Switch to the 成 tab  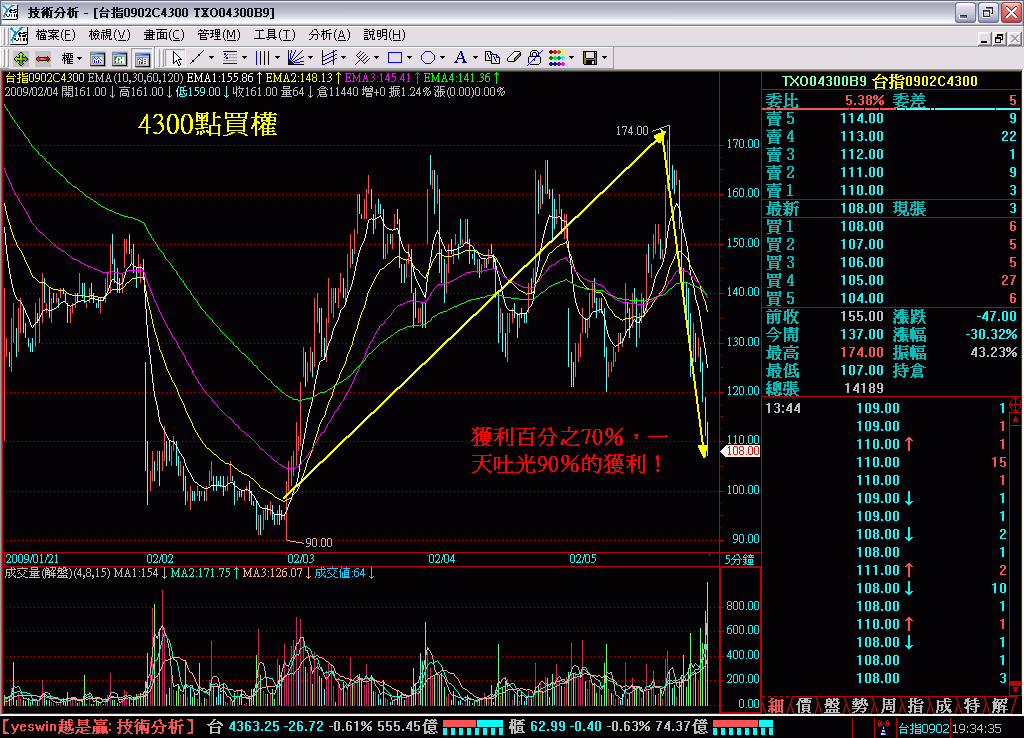944,705
